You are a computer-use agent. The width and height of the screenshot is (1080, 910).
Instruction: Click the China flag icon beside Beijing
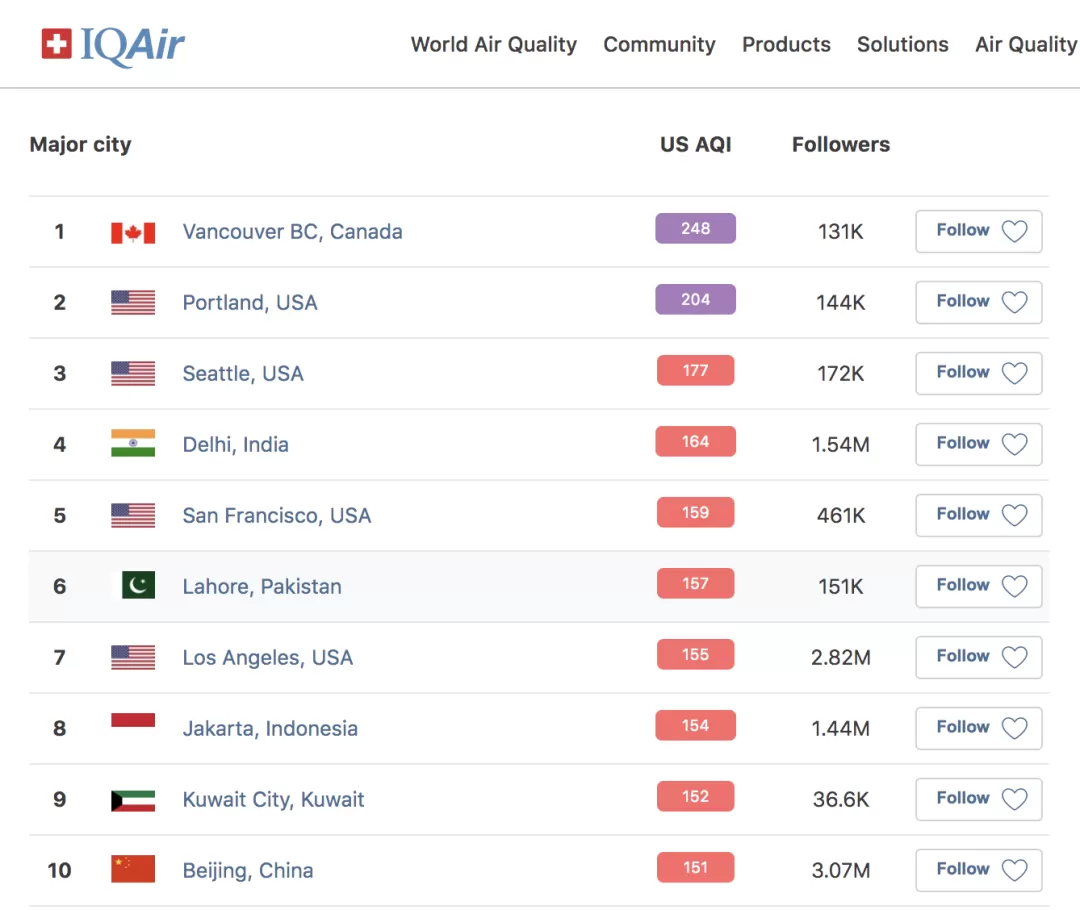pyautogui.click(x=133, y=869)
